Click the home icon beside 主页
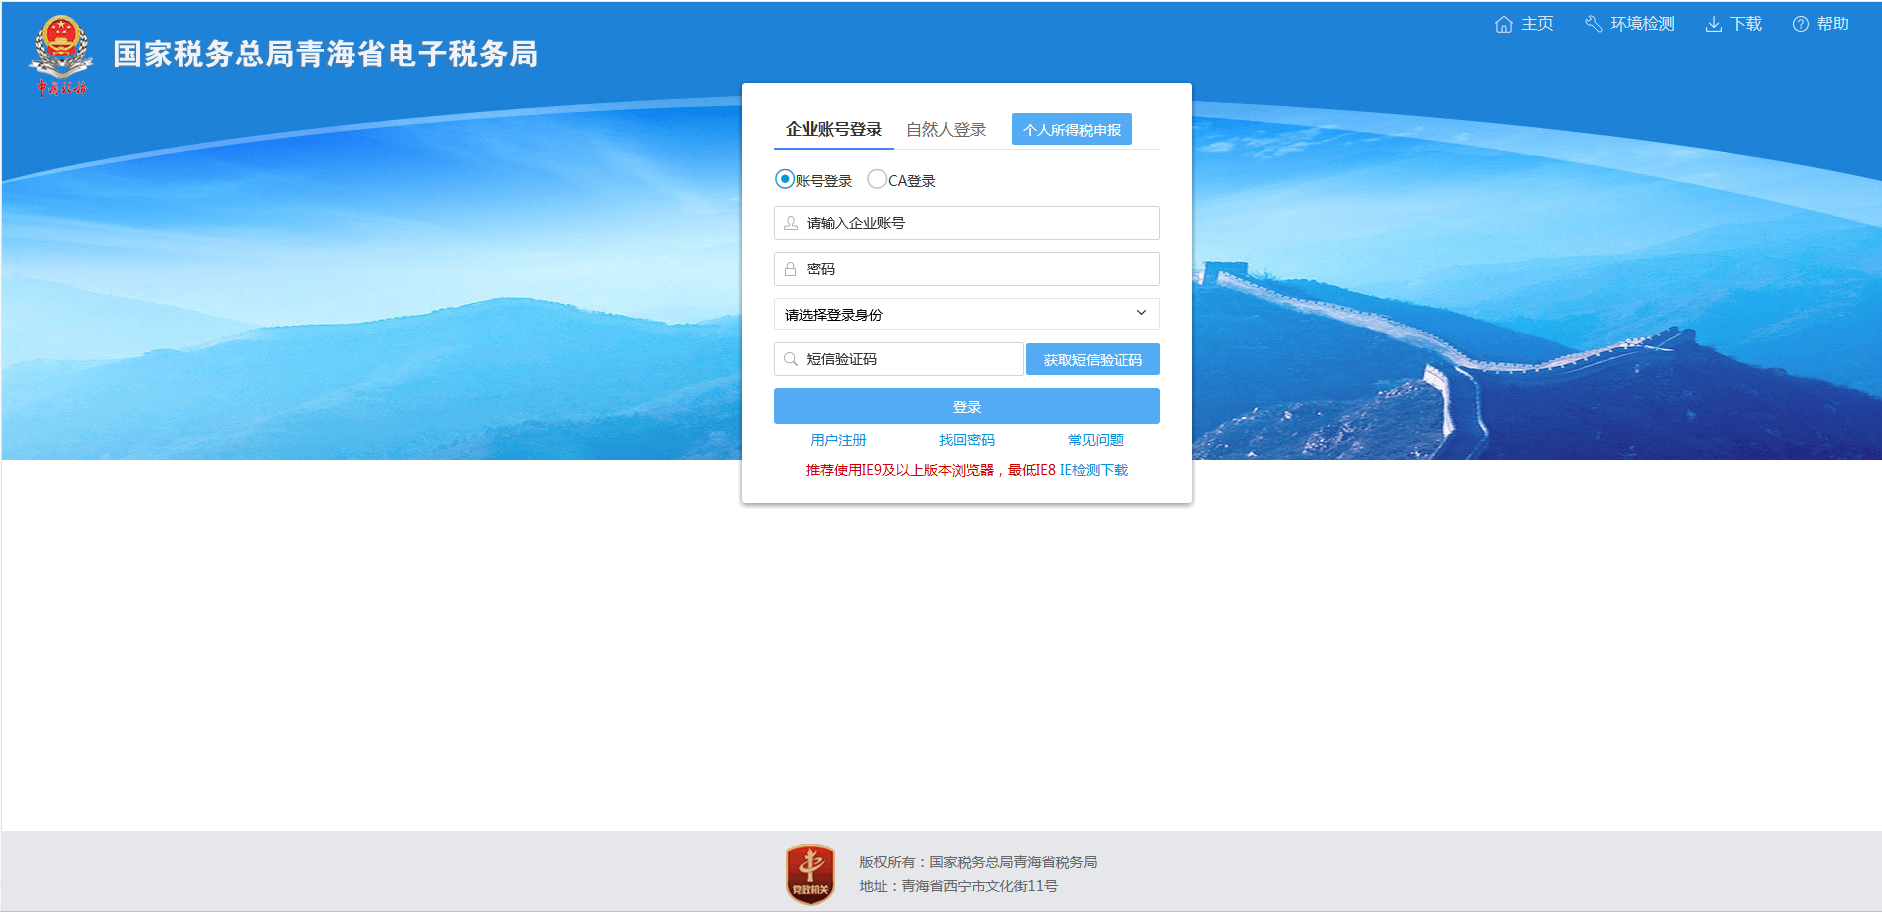The image size is (1882, 913). click(x=1504, y=23)
